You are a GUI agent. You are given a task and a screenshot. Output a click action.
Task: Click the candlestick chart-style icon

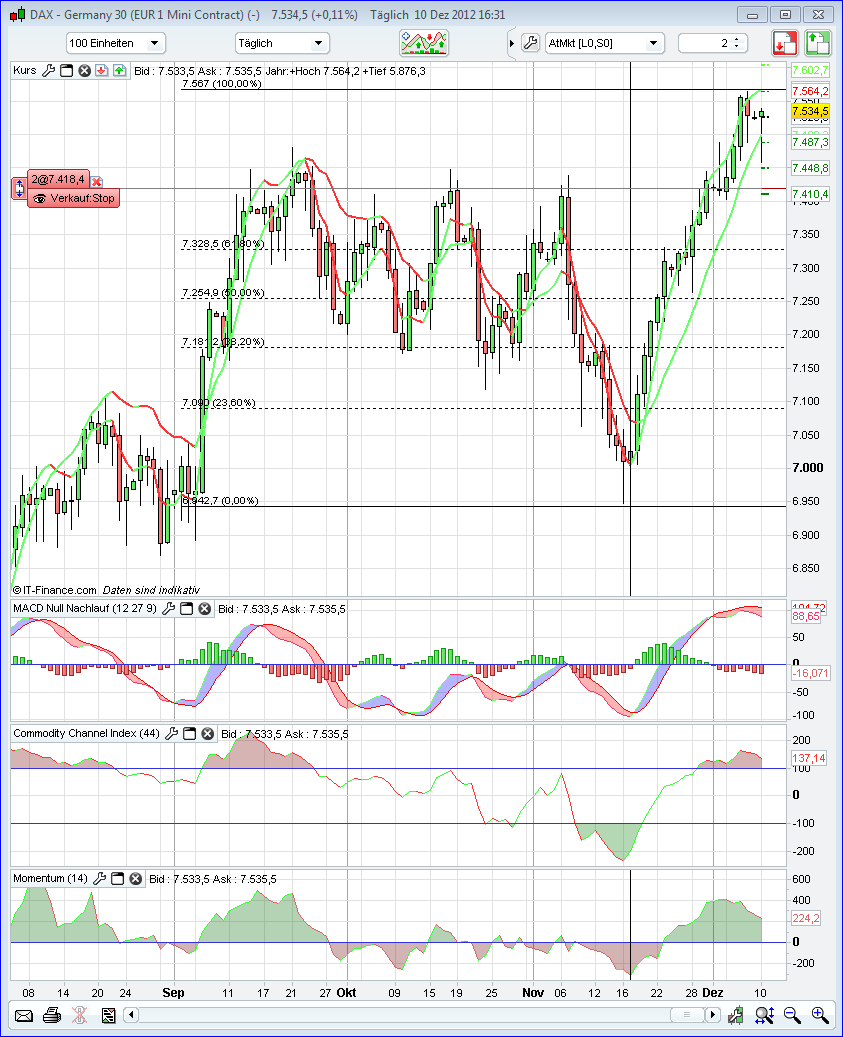pos(735,1015)
